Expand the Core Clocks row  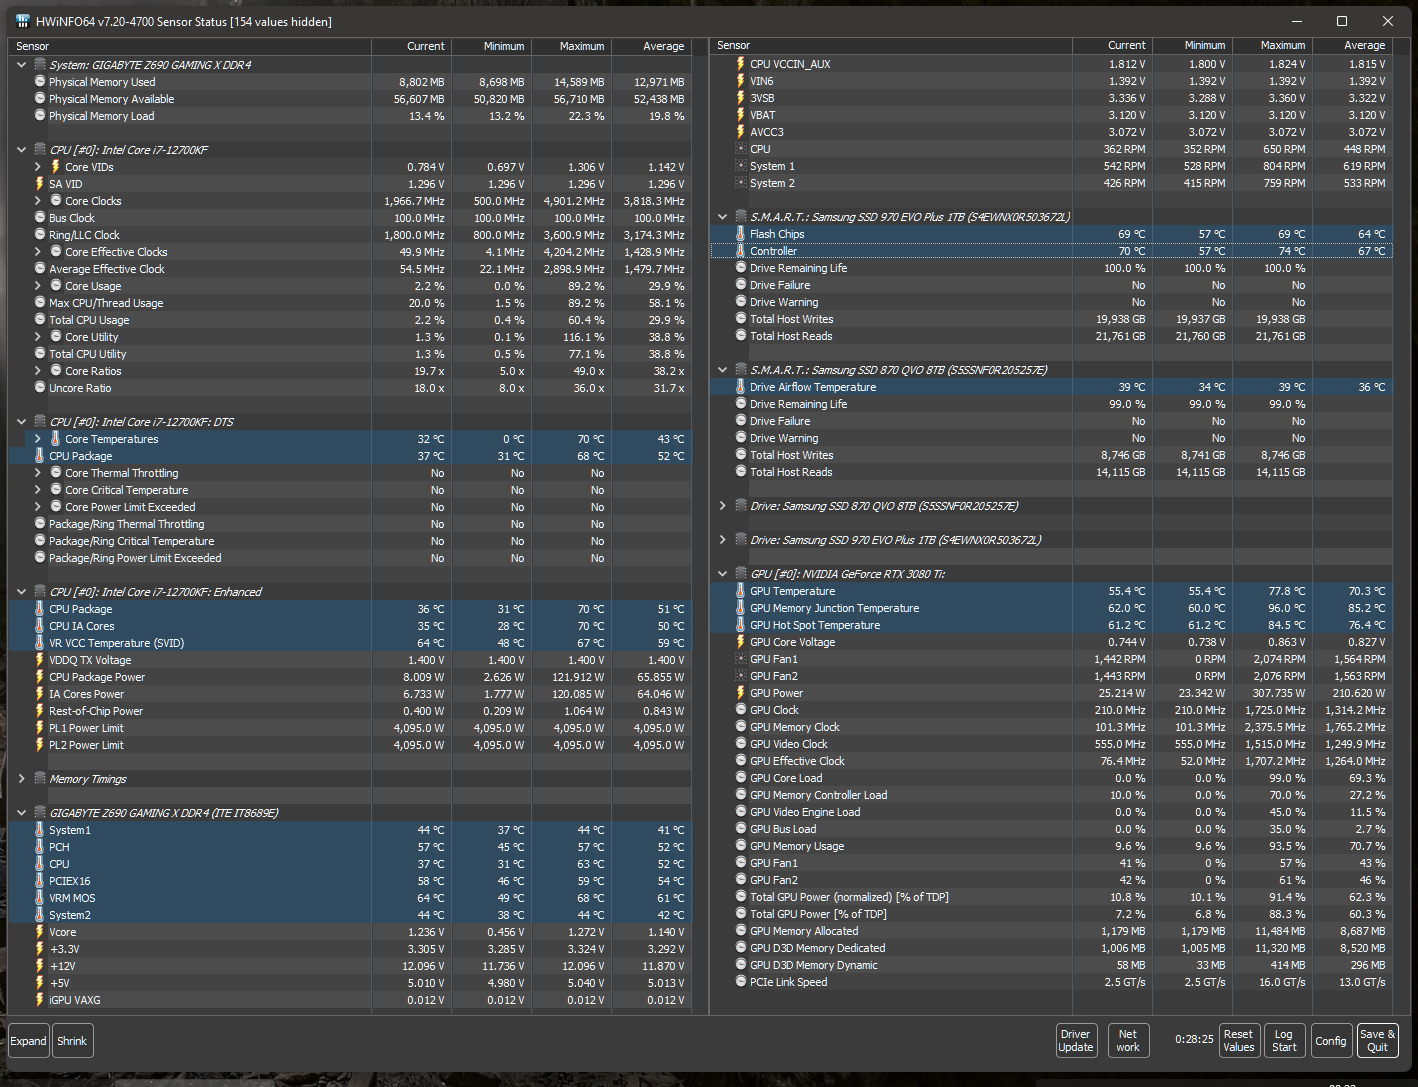point(38,201)
